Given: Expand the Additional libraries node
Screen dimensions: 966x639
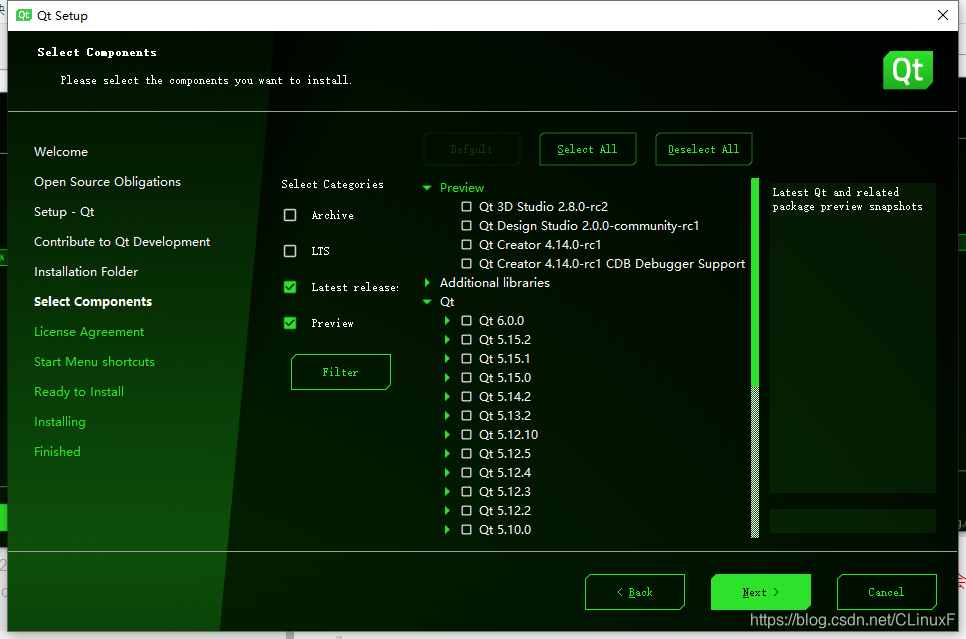Looking at the screenshot, I should pos(427,282).
